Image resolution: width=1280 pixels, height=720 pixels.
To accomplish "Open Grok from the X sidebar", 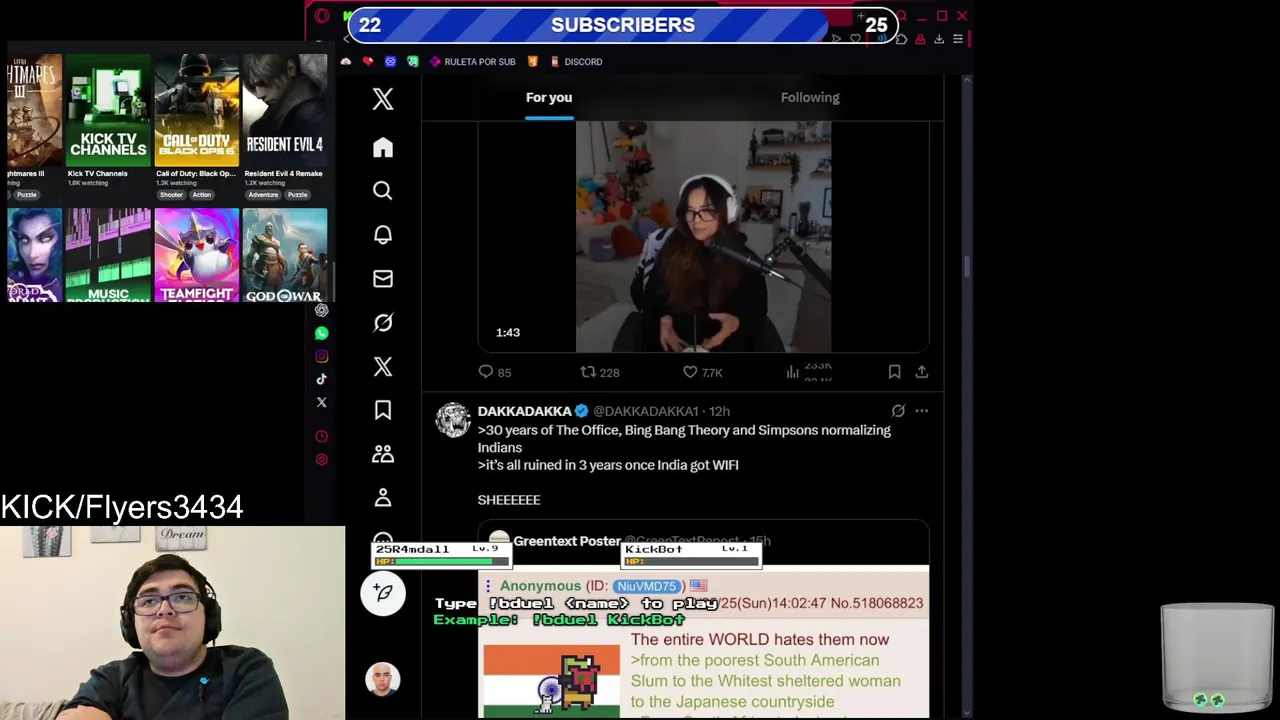I will (x=383, y=323).
